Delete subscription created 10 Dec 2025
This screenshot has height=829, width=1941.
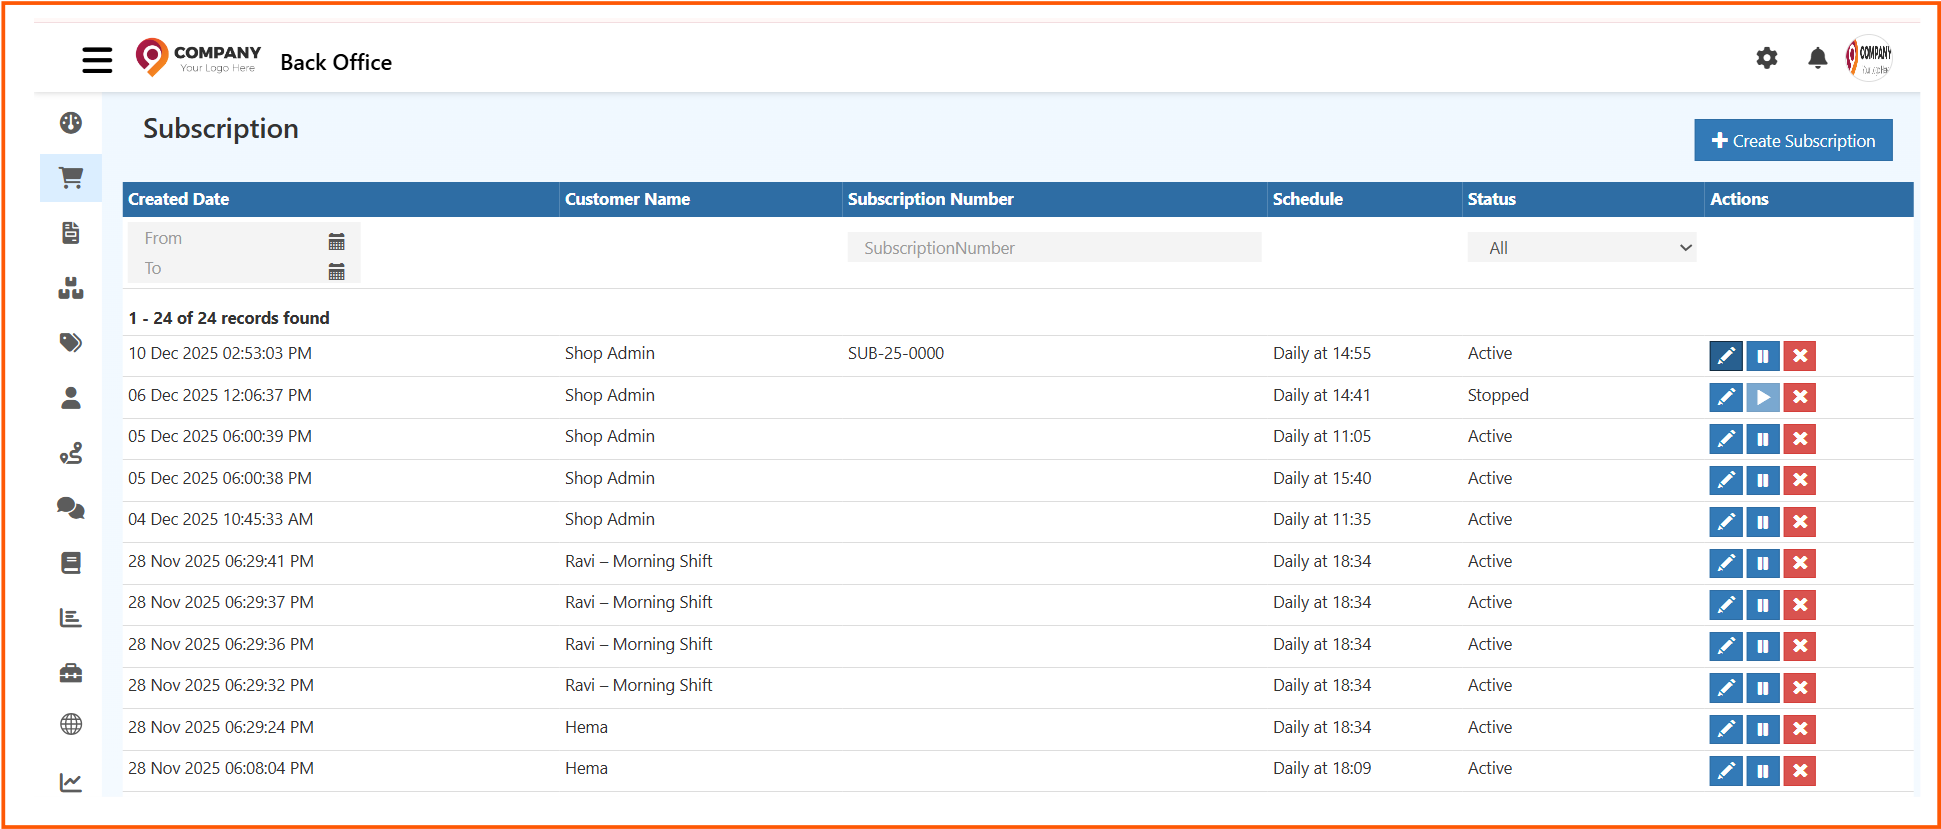1800,356
